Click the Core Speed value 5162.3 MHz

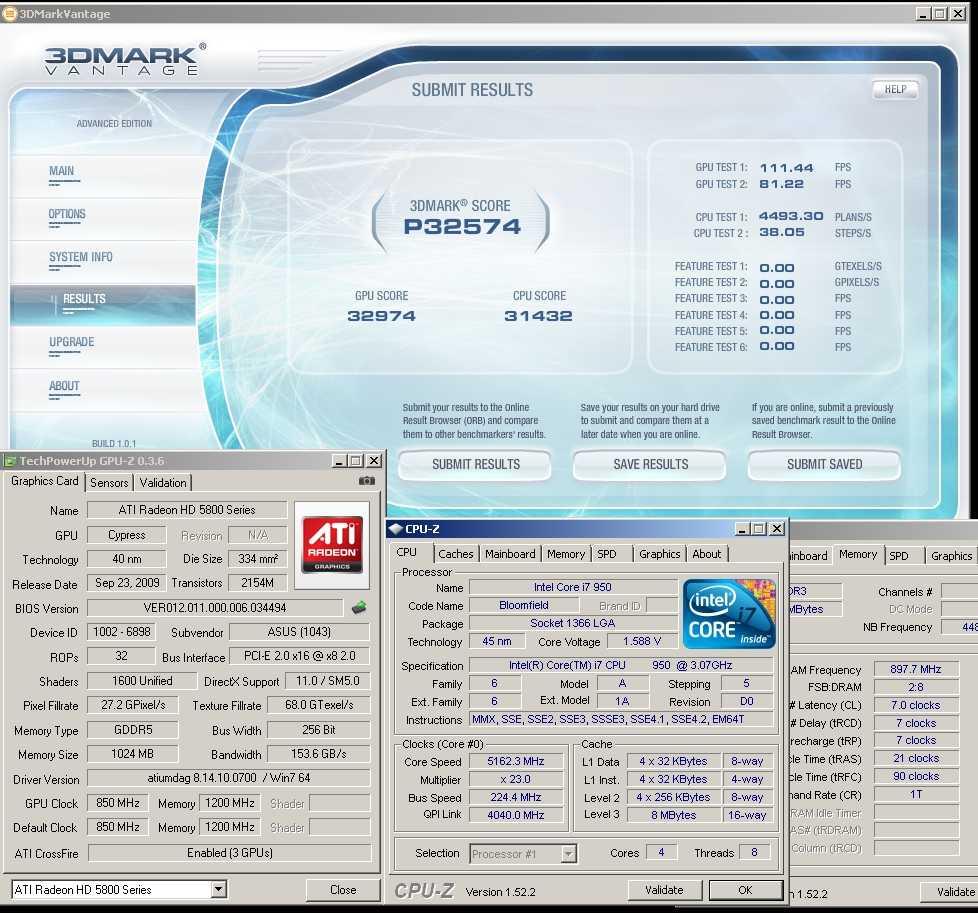point(516,761)
